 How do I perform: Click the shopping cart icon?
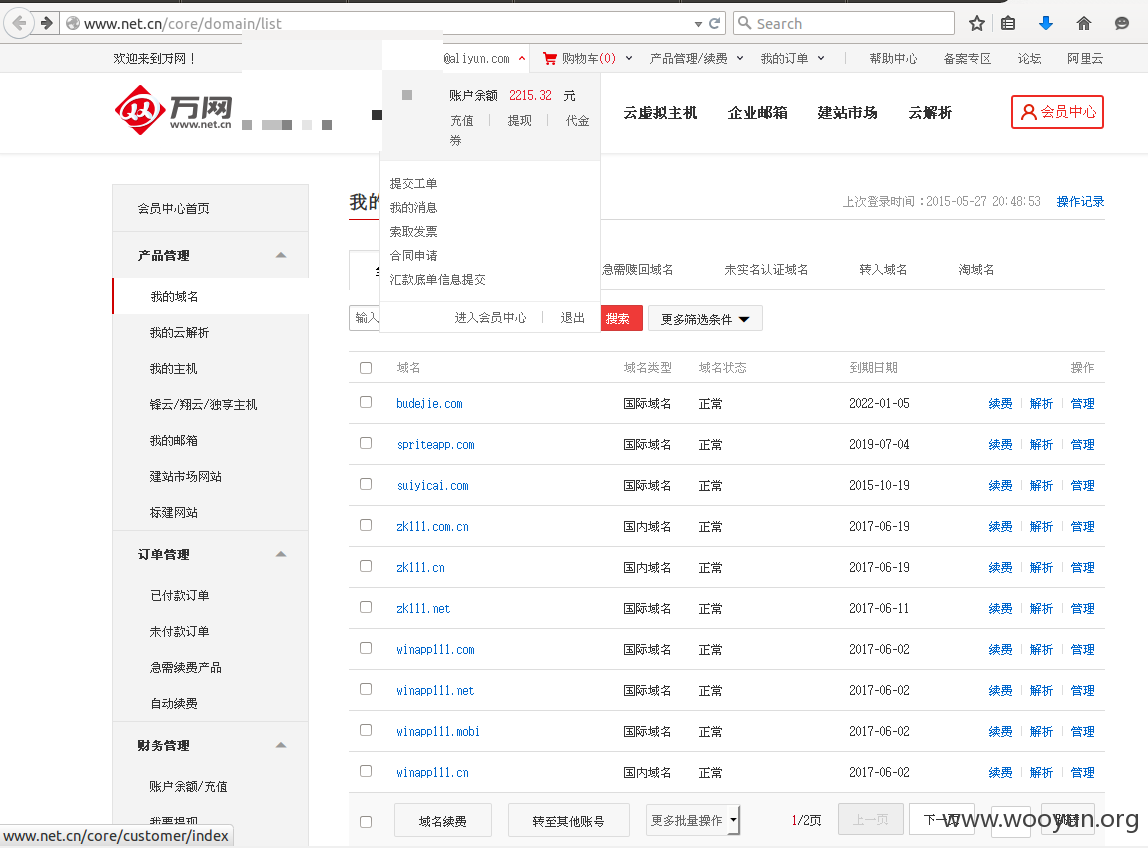click(550, 59)
